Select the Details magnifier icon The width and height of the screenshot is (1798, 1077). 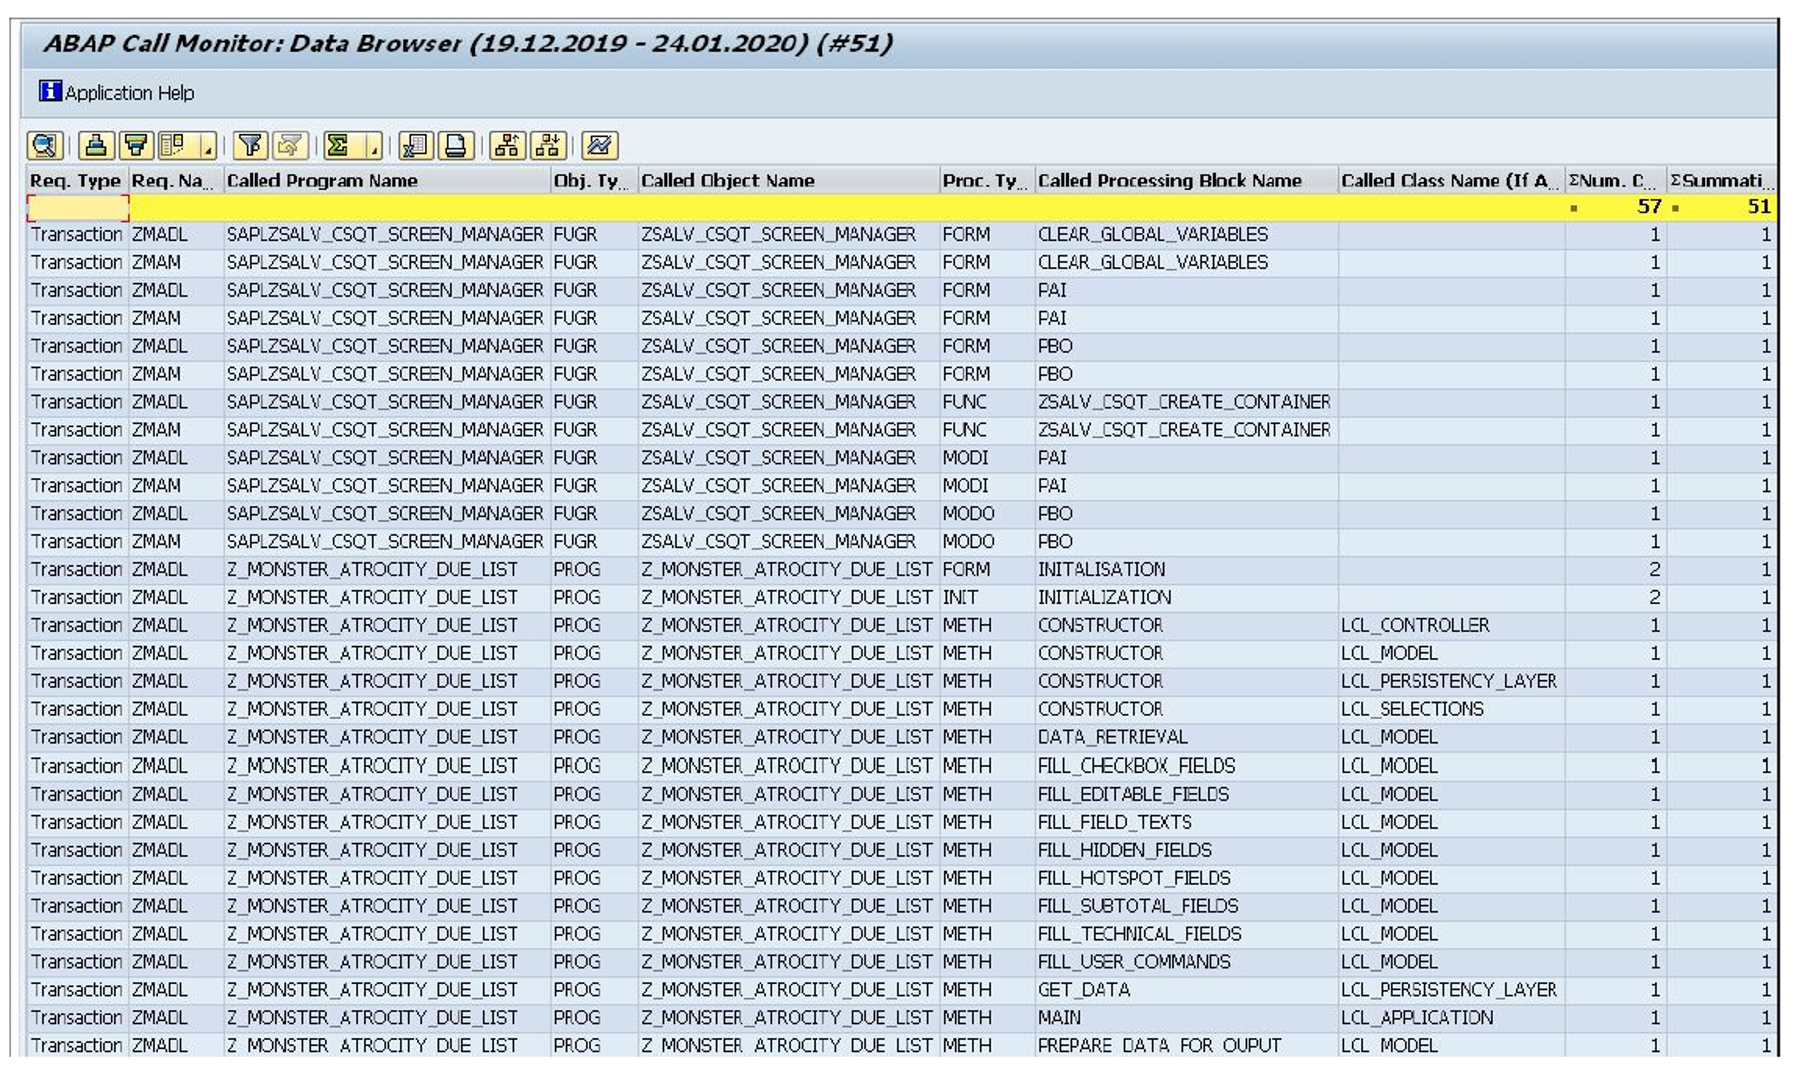[45, 146]
